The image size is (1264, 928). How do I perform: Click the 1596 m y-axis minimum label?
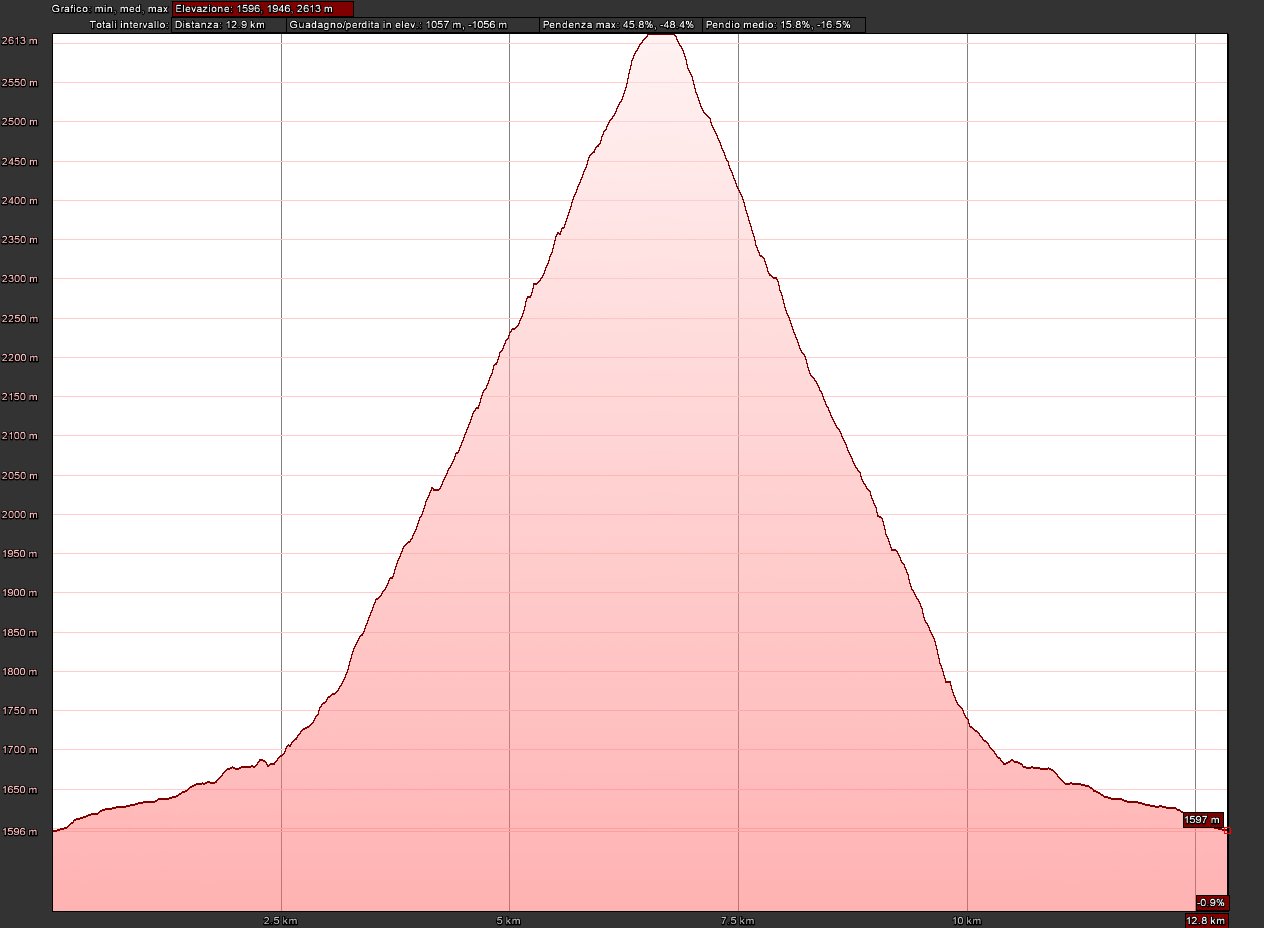pyautogui.click(x=20, y=831)
